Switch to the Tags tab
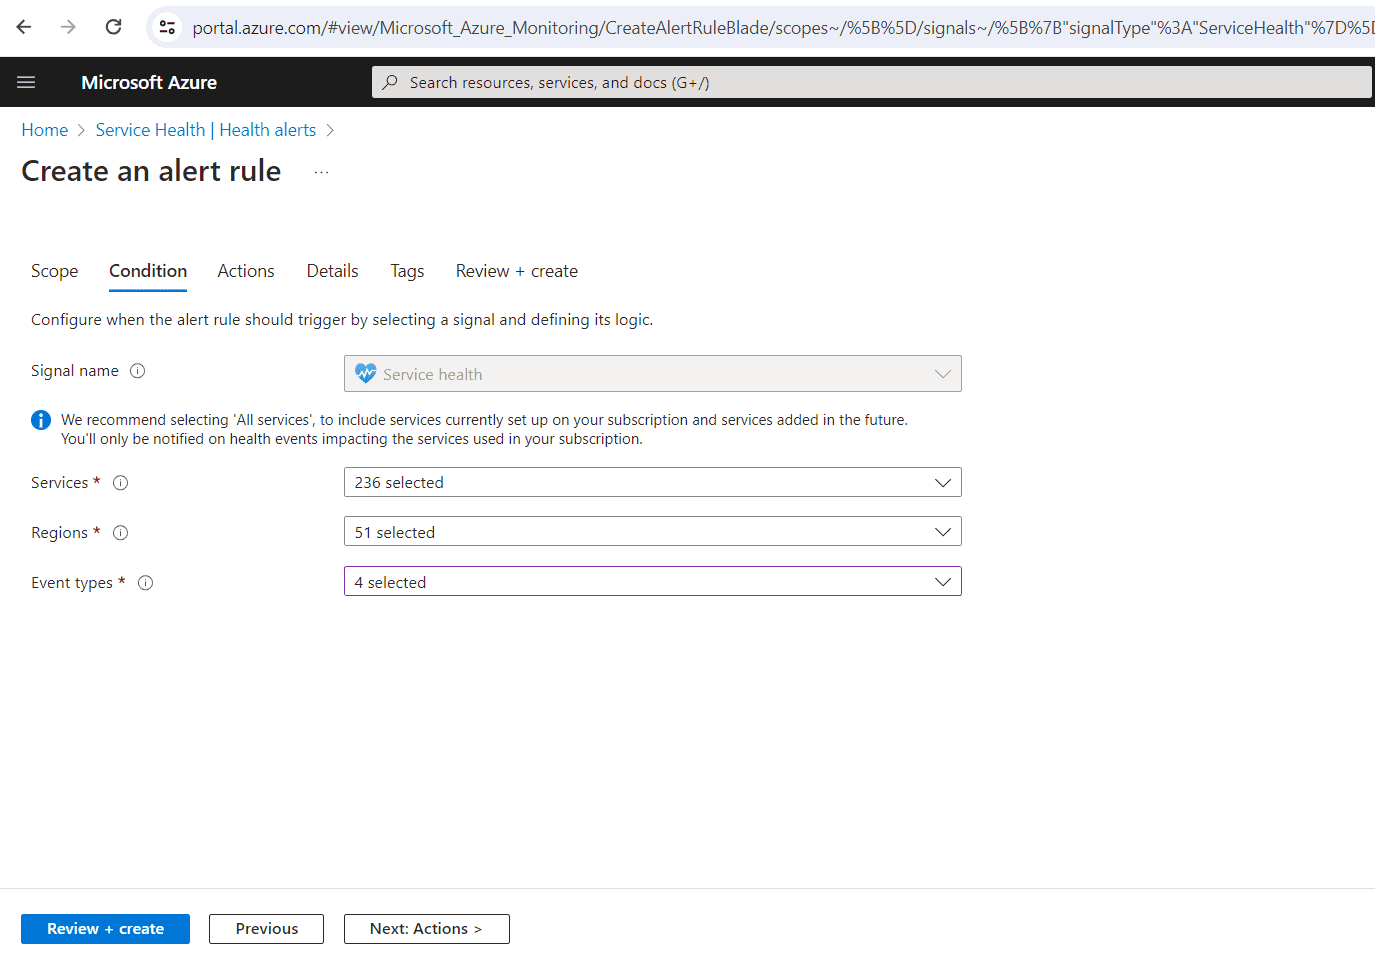 (407, 271)
